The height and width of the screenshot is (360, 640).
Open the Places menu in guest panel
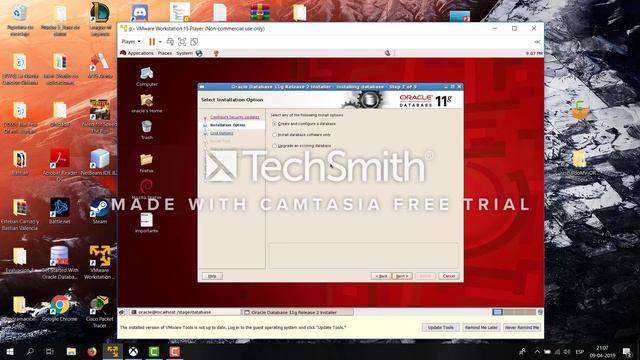point(165,53)
